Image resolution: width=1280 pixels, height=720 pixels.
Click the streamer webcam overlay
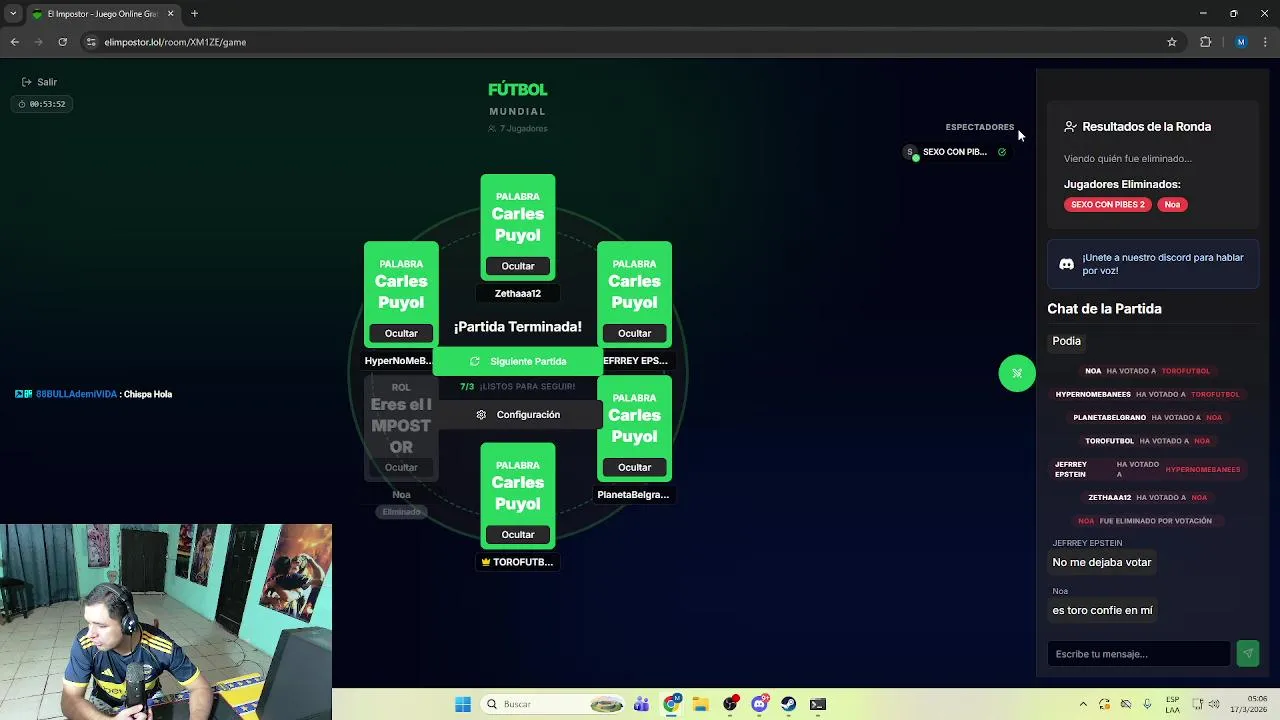coord(166,621)
